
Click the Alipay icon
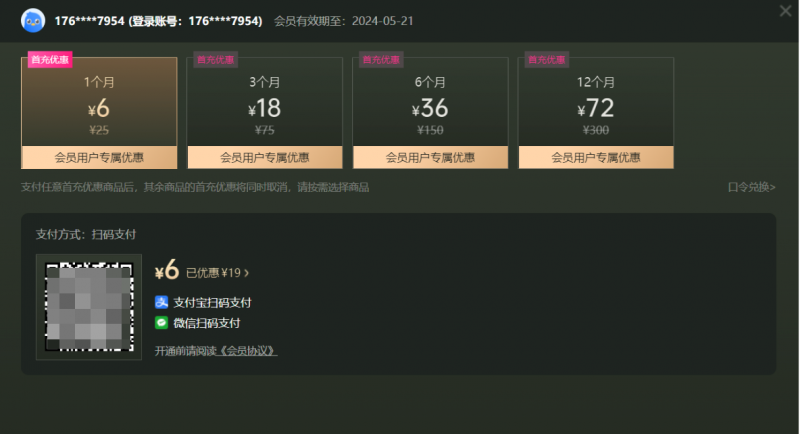(161, 302)
